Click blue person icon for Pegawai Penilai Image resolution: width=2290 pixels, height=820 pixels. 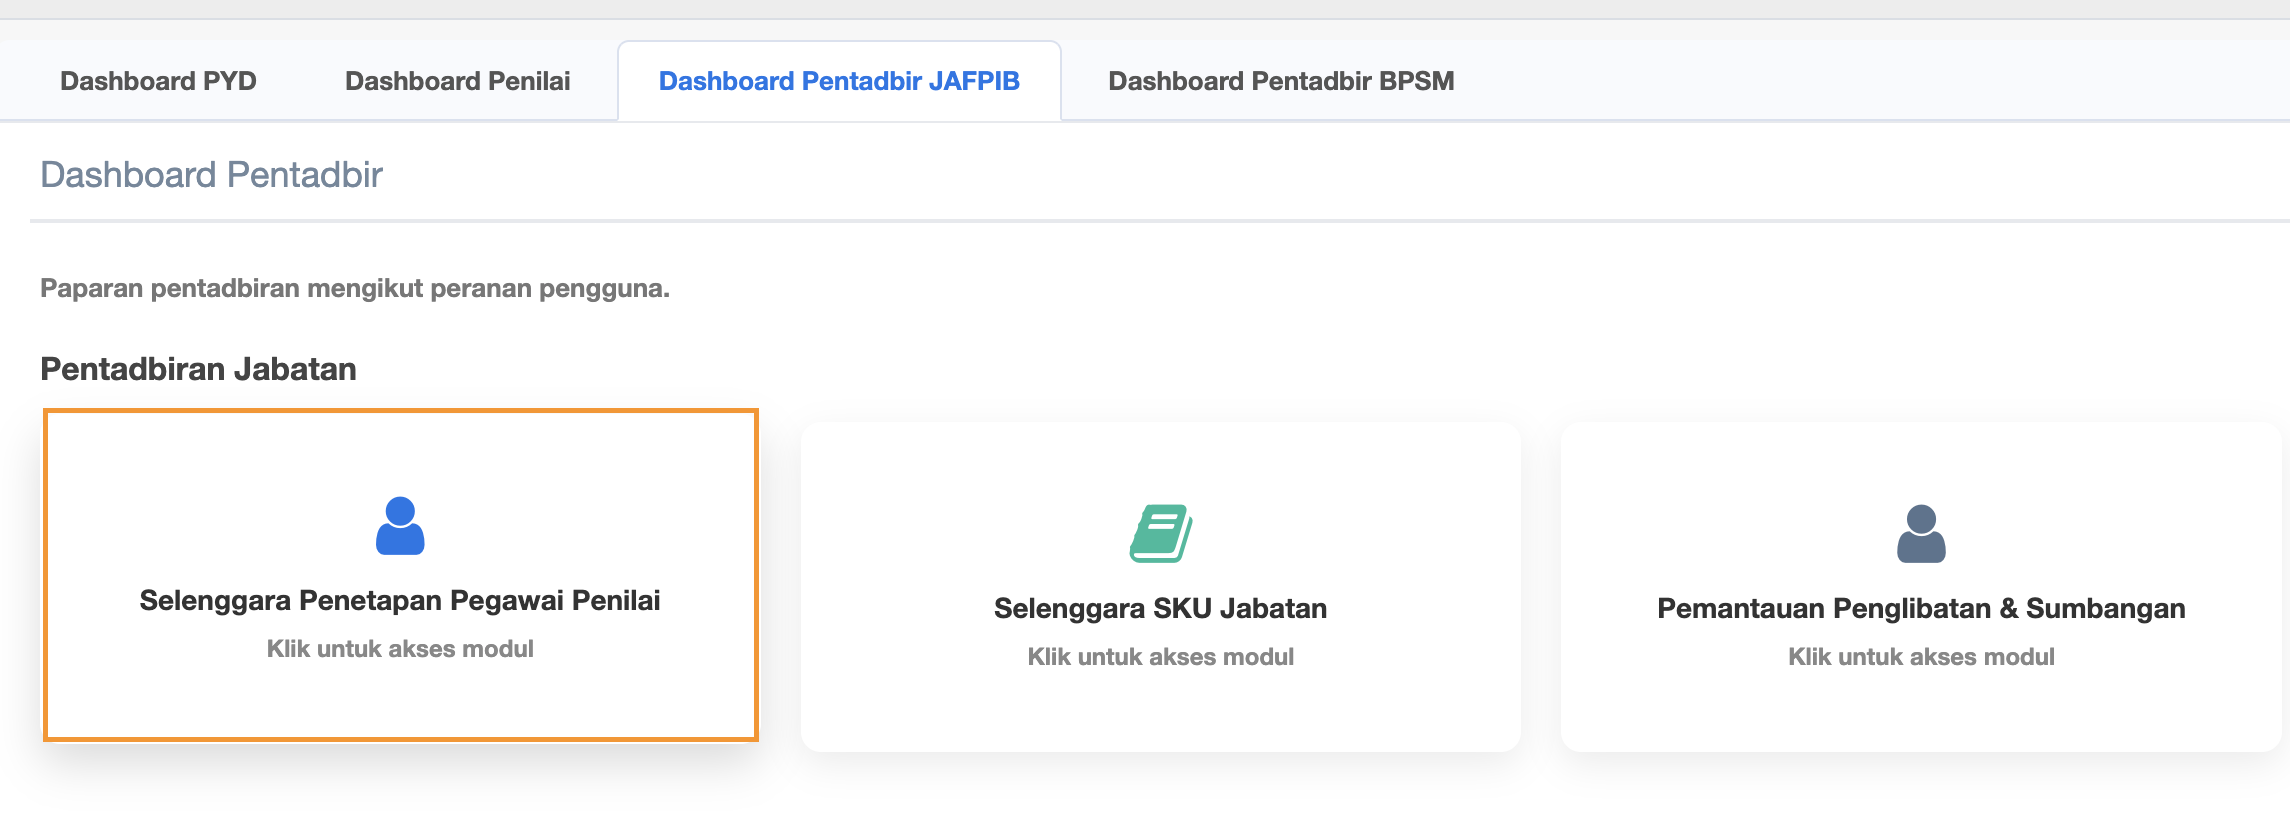pos(400,526)
